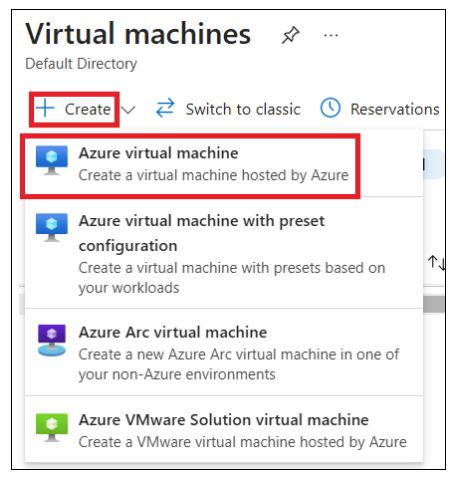Click the Virtual machines page title

[x=138, y=34]
